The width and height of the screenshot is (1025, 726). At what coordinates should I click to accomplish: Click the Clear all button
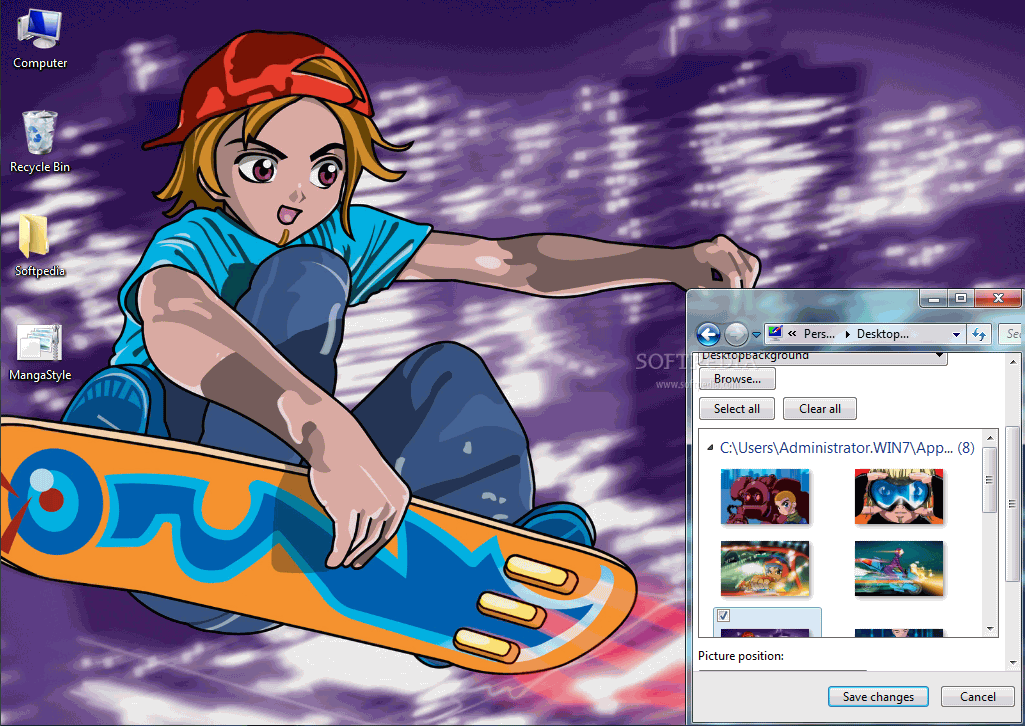click(820, 408)
